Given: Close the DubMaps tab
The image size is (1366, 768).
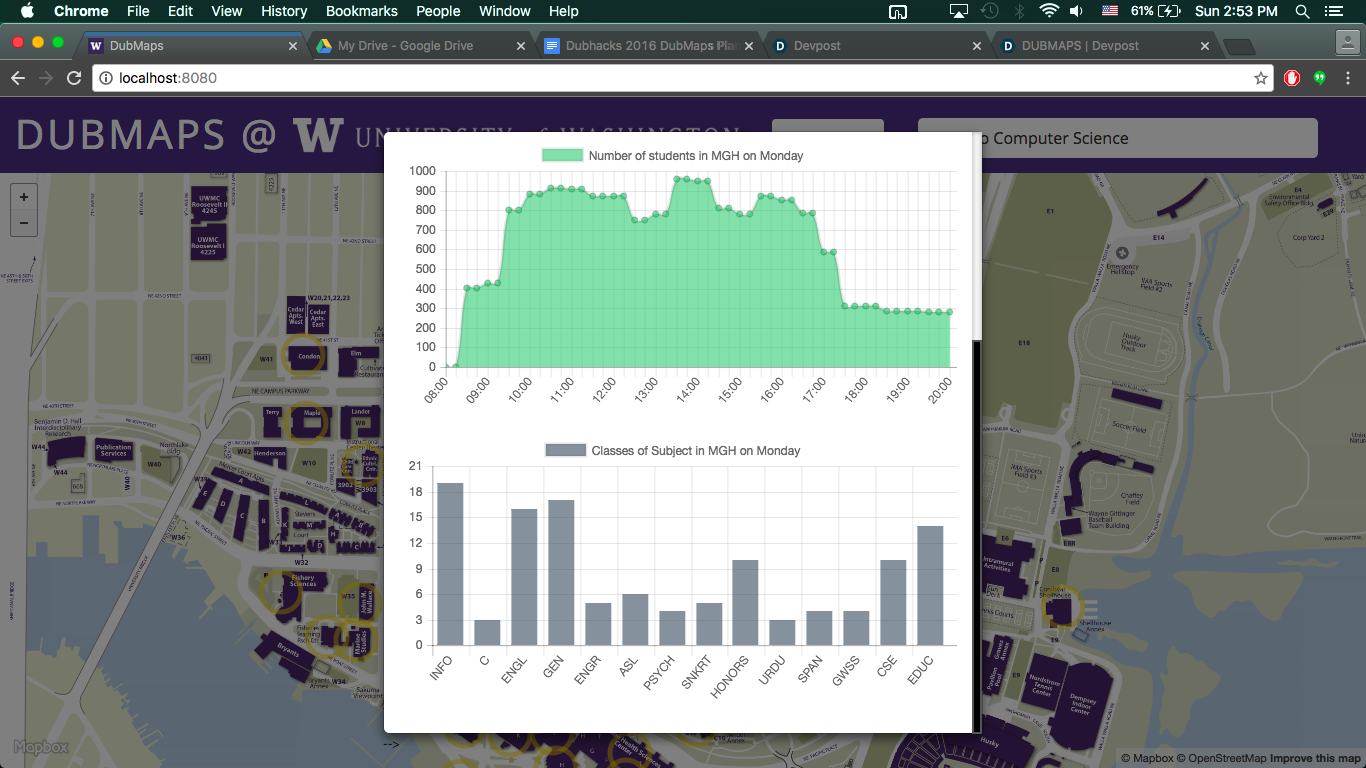Looking at the screenshot, I should (x=293, y=46).
